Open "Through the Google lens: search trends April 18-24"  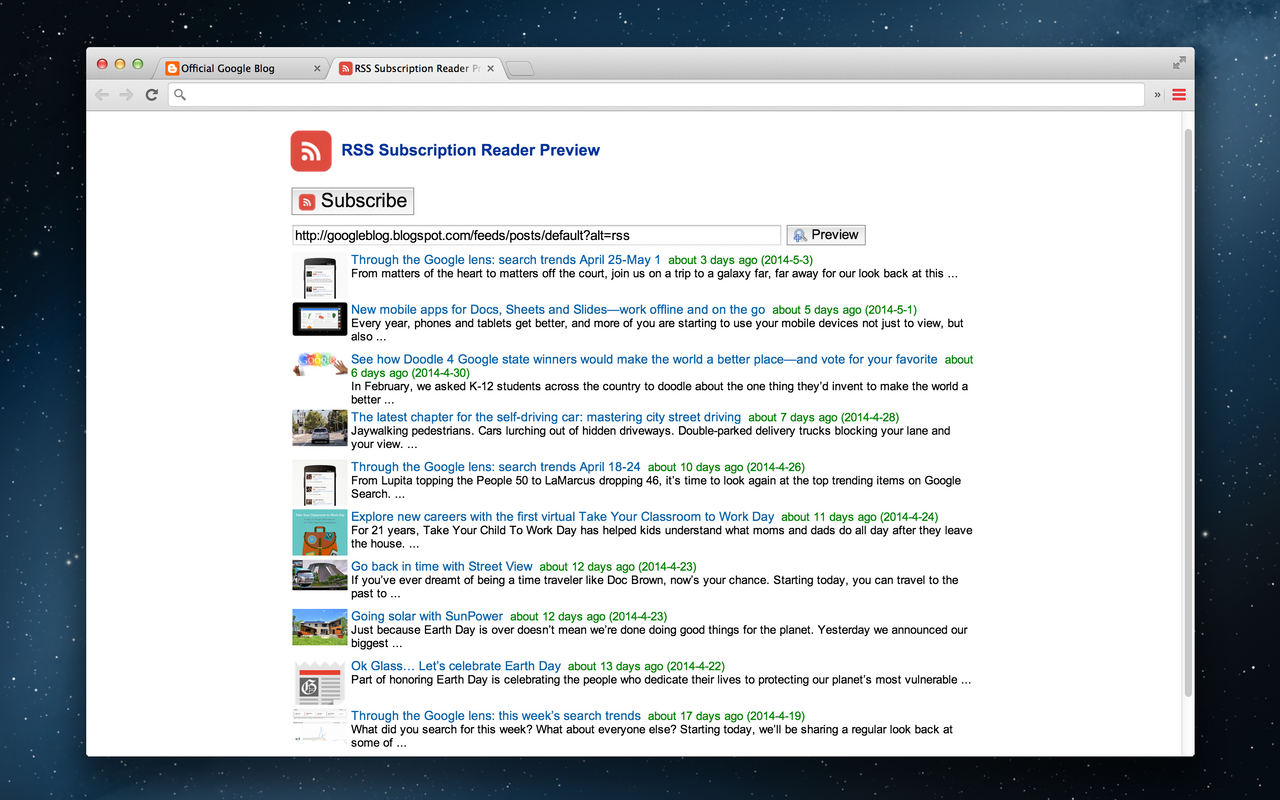(x=496, y=467)
